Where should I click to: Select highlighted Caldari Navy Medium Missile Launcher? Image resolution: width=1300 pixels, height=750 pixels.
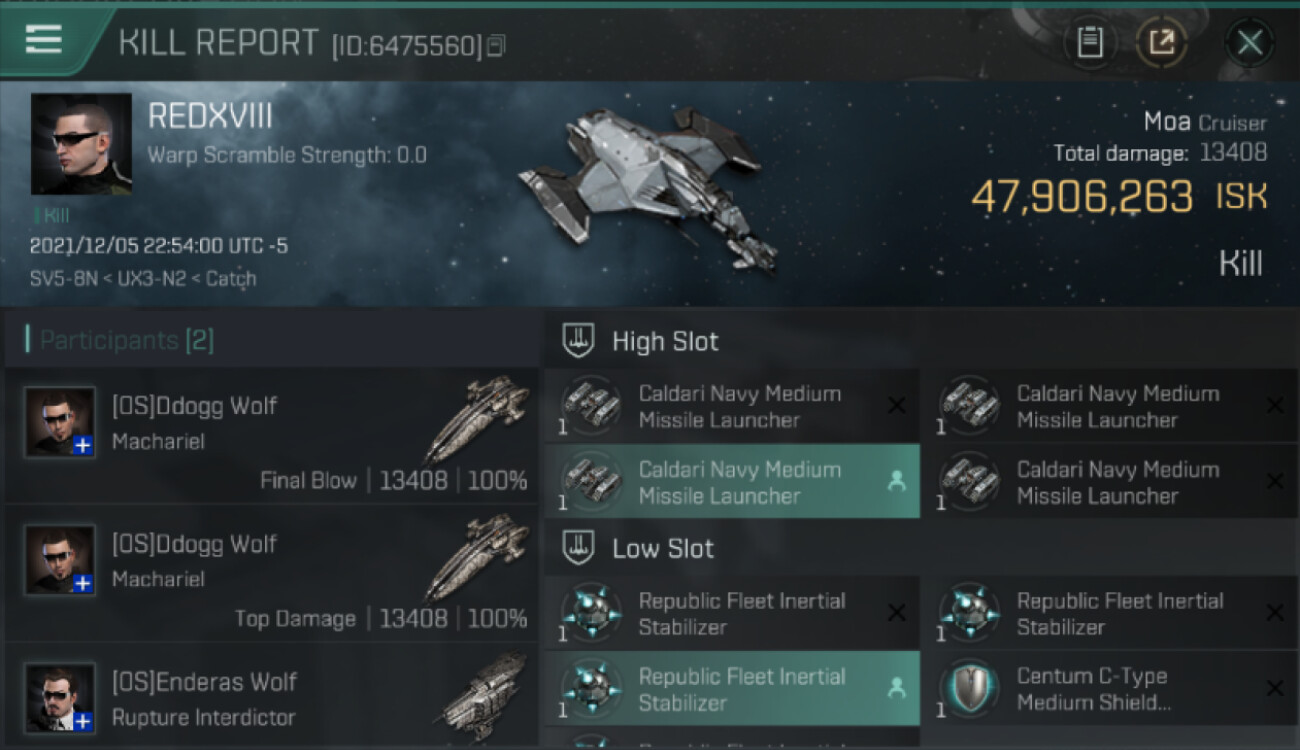(x=732, y=482)
